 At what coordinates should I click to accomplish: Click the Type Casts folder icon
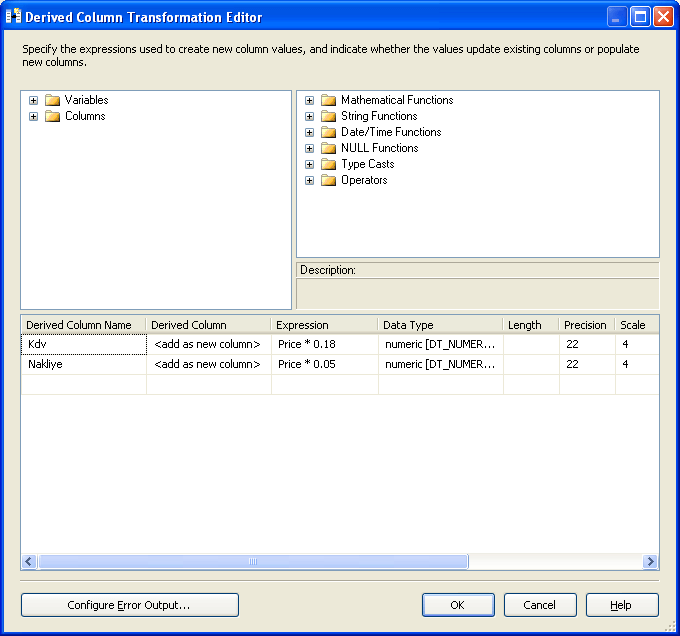coord(328,165)
